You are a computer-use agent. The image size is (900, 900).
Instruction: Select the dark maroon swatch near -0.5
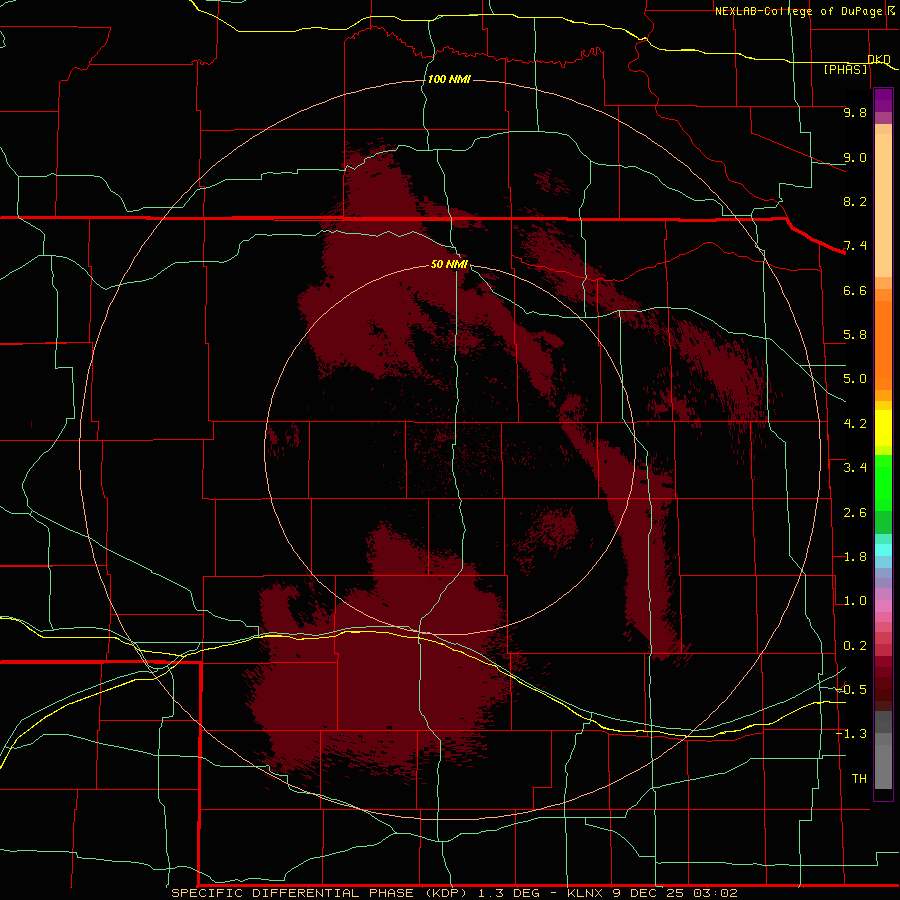click(883, 695)
